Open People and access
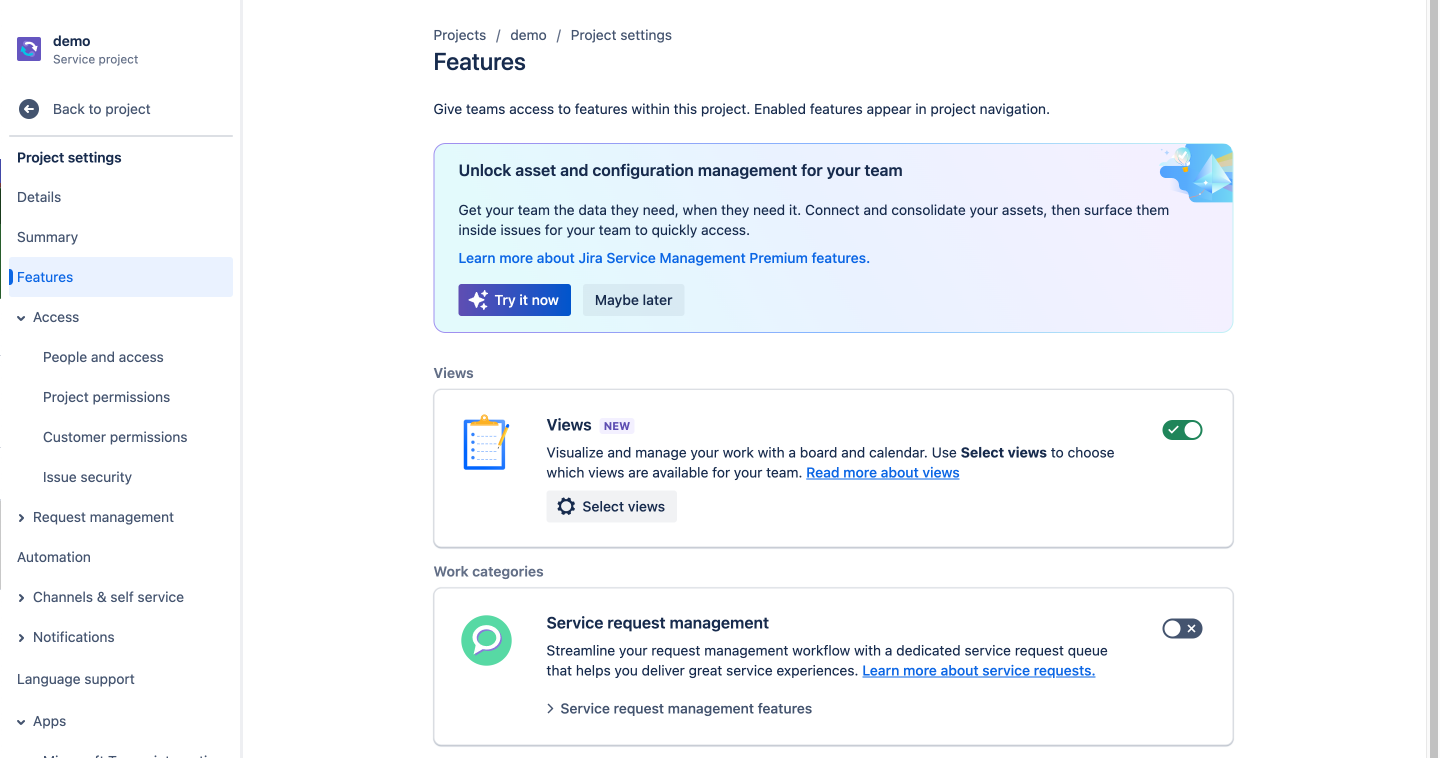 tap(121, 357)
